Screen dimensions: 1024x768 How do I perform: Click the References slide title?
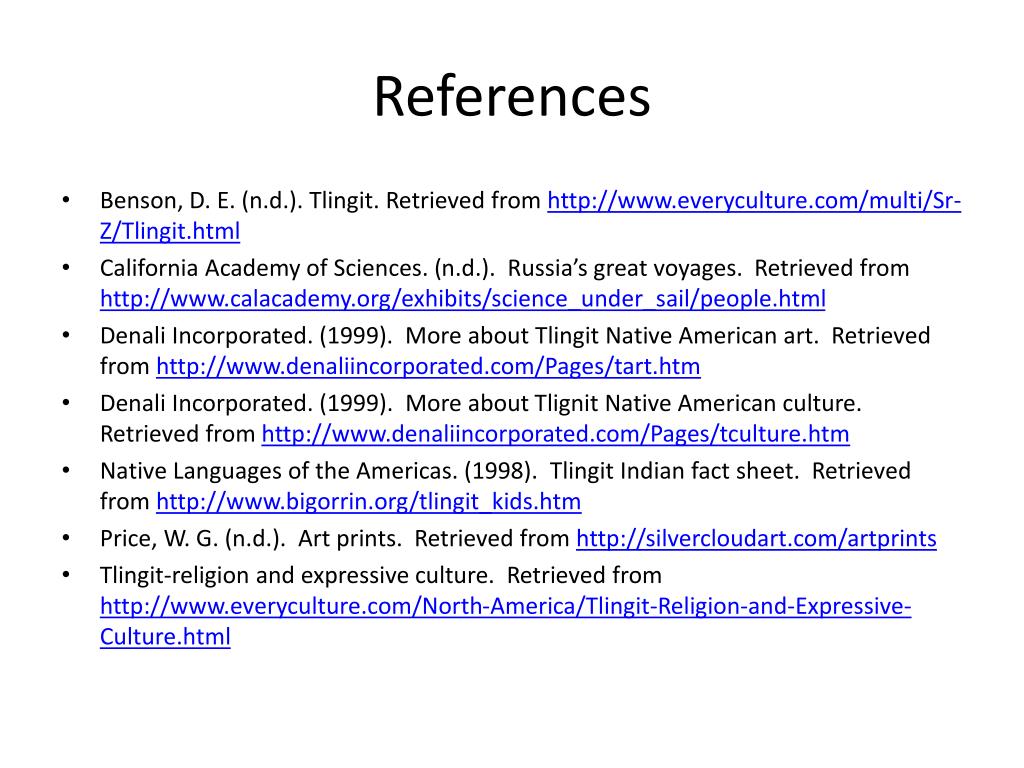pyautogui.click(x=512, y=96)
